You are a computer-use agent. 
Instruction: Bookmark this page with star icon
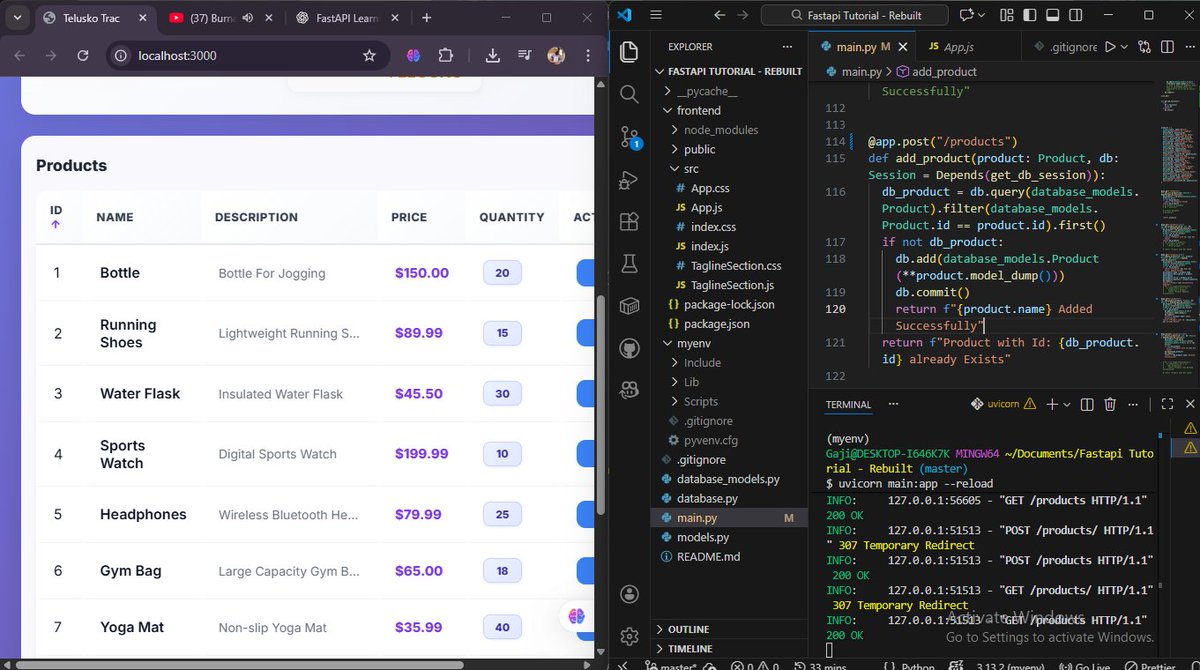coord(369,56)
